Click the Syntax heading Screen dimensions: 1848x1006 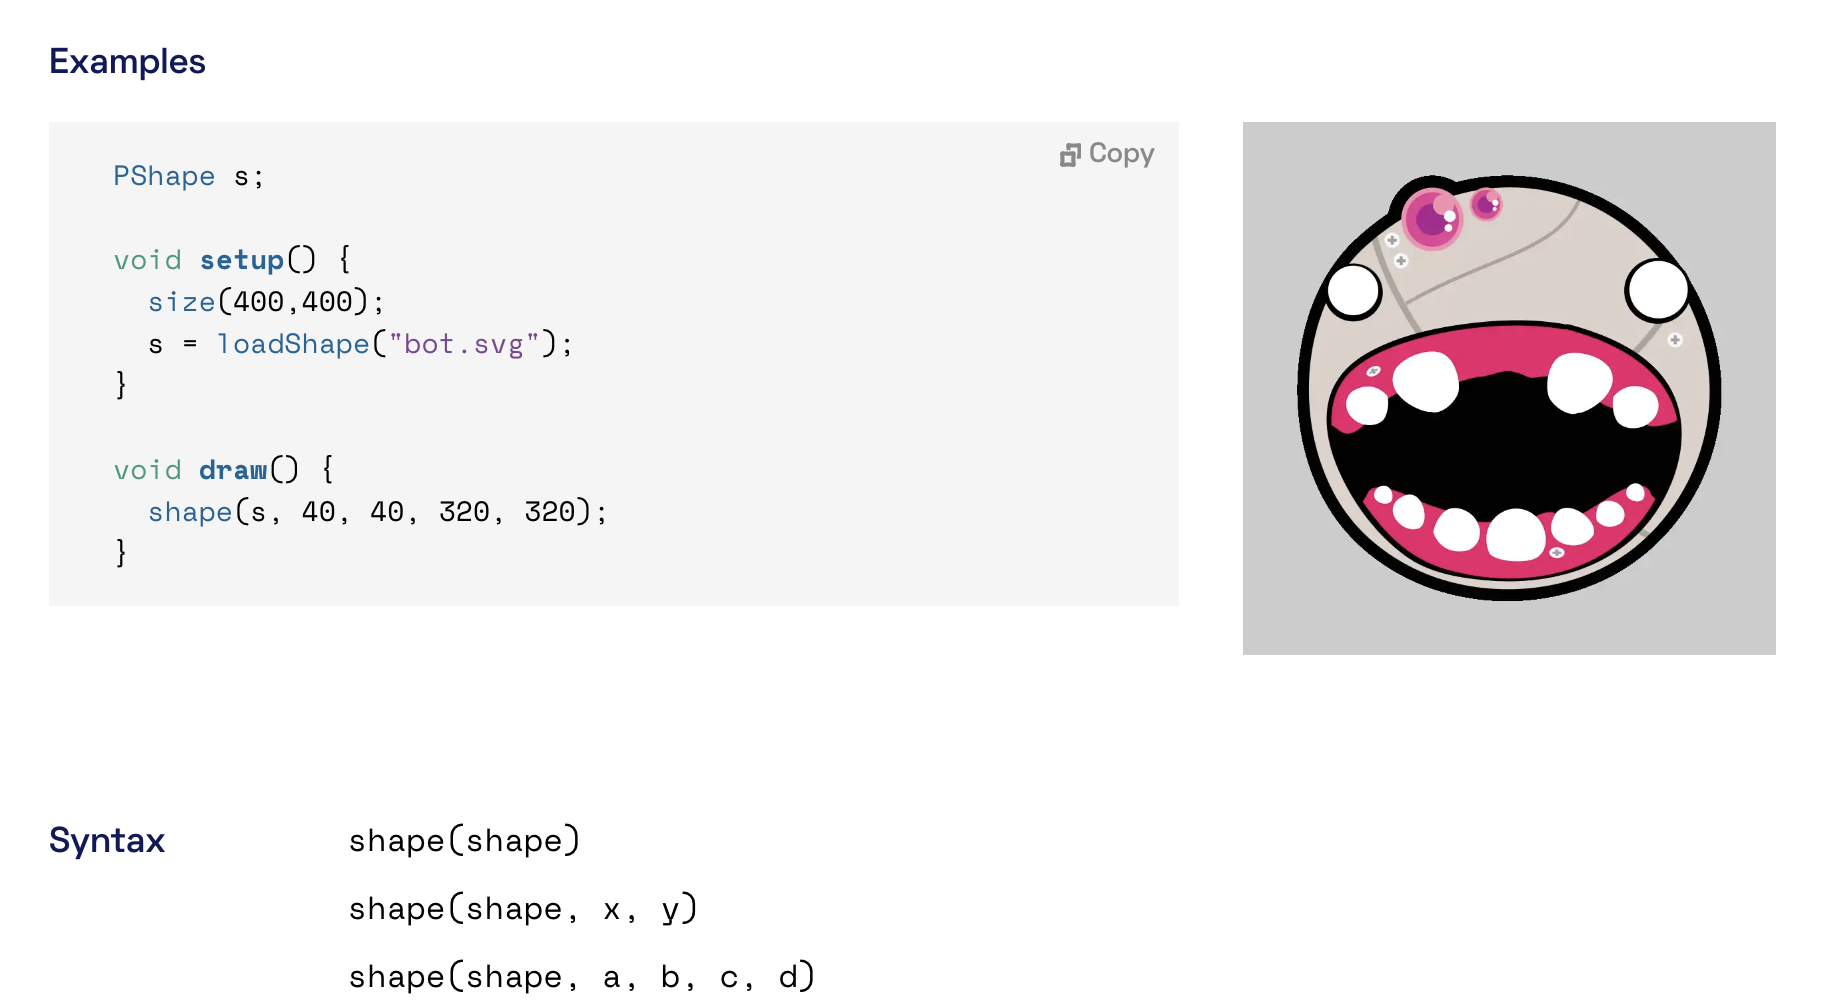(x=107, y=840)
